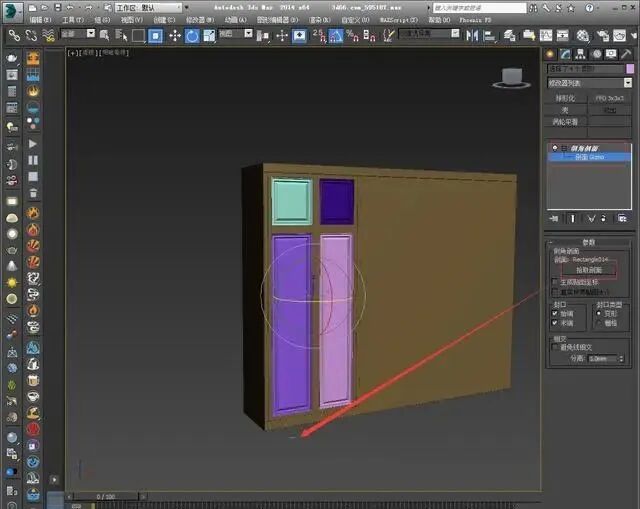The height and width of the screenshot is (509, 640).
Task: Open the Phoenix FD menu
Action: (475, 20)
